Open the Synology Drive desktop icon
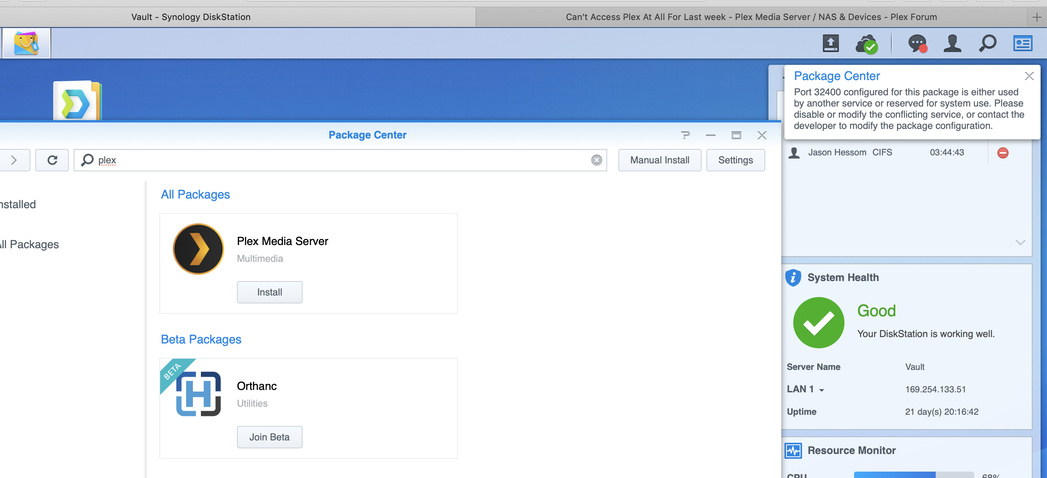 tap(77, 101)
